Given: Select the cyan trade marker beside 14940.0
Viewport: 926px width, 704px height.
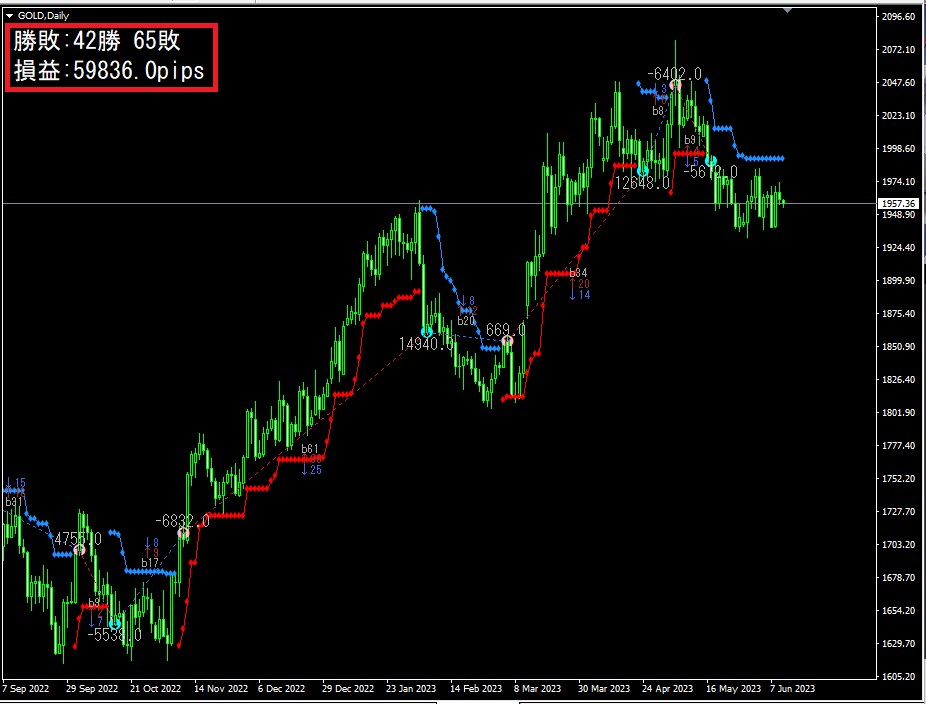Looking at the screenshot, I should (426, 332).
